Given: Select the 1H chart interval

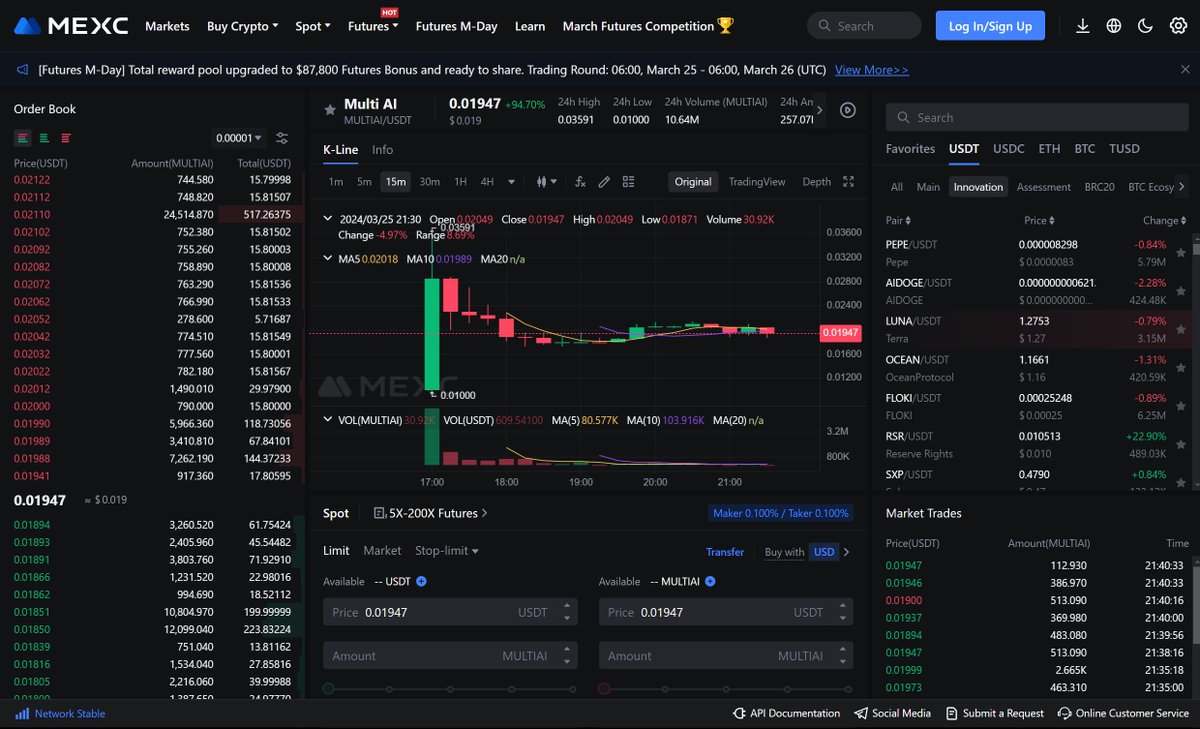Looking at the screenshot, I should [460, 182].
